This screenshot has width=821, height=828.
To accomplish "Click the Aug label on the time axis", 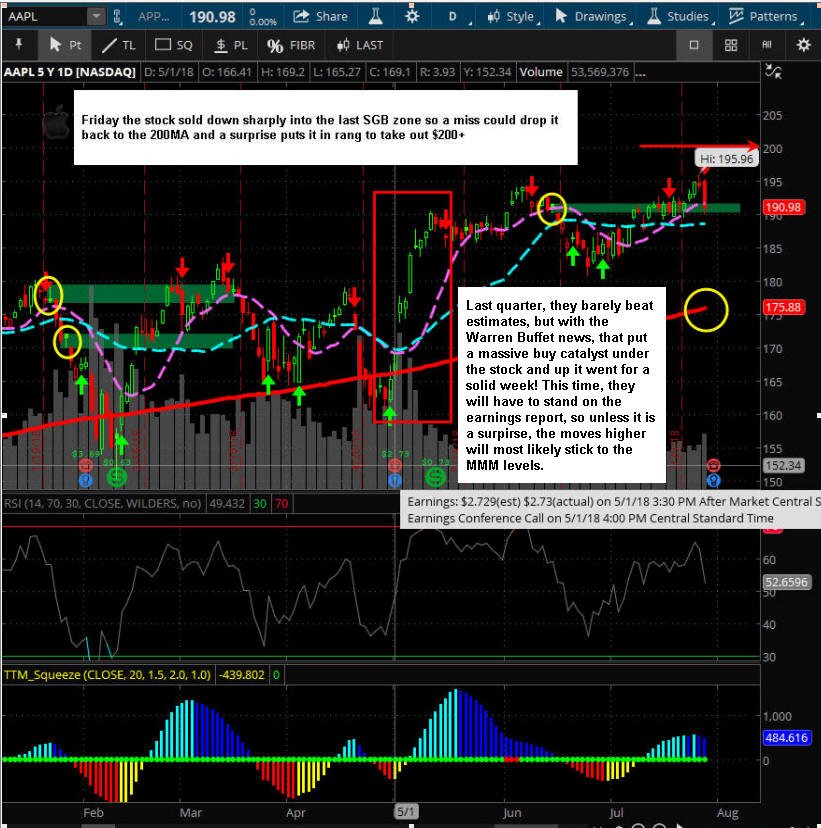I will (728, 813).
